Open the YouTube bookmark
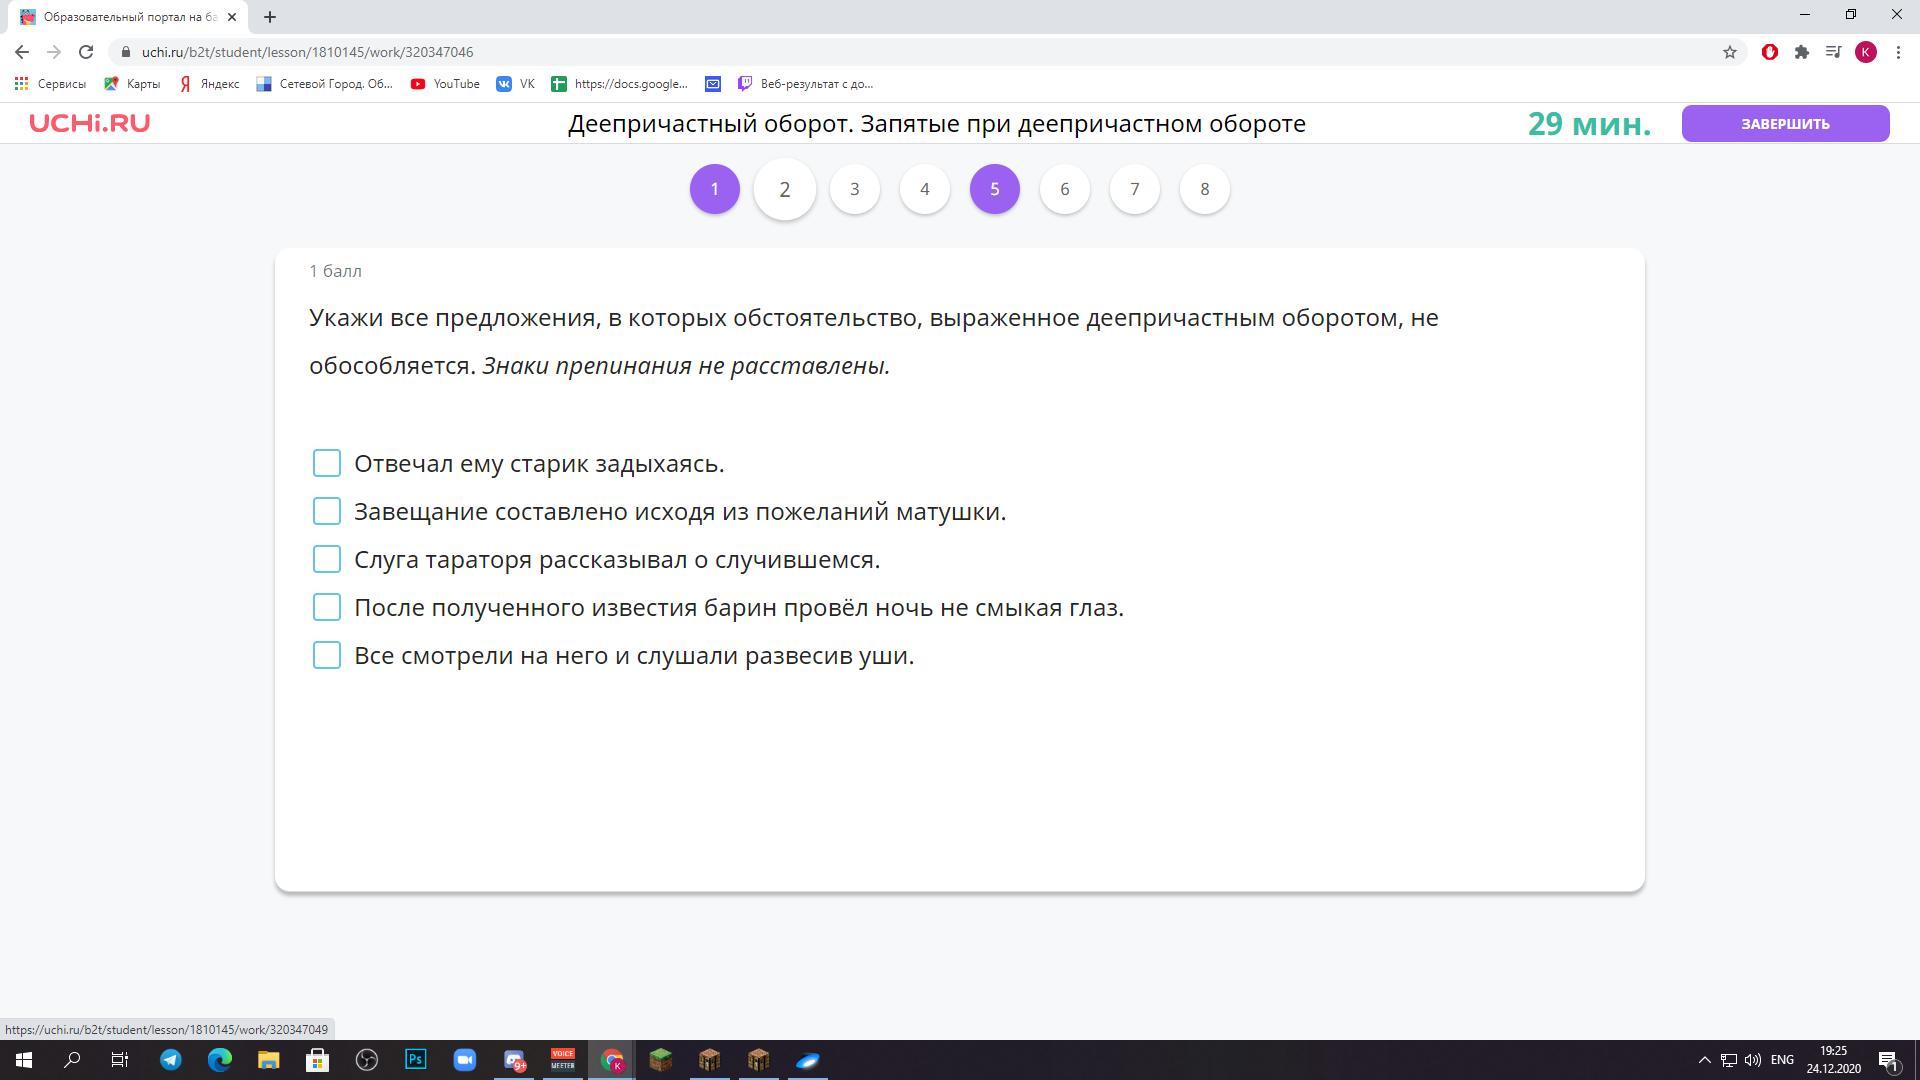This screenshot has height=1080, width=1920. click(x=445, y=84)
